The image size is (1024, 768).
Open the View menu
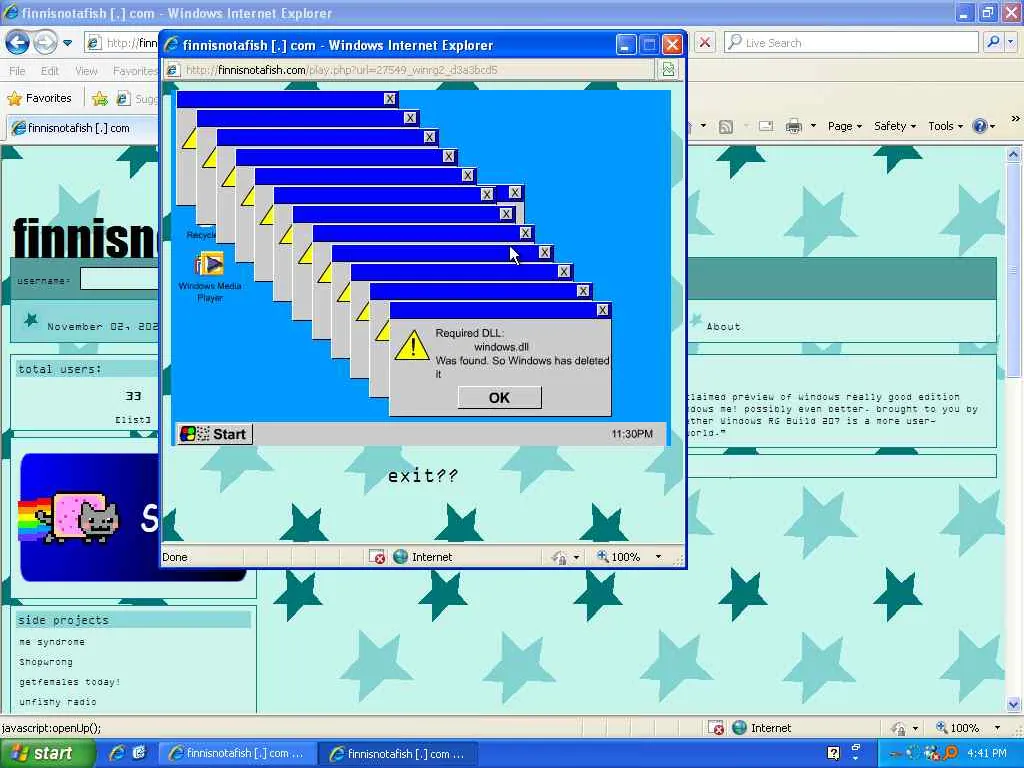click(x=86, y=71)
